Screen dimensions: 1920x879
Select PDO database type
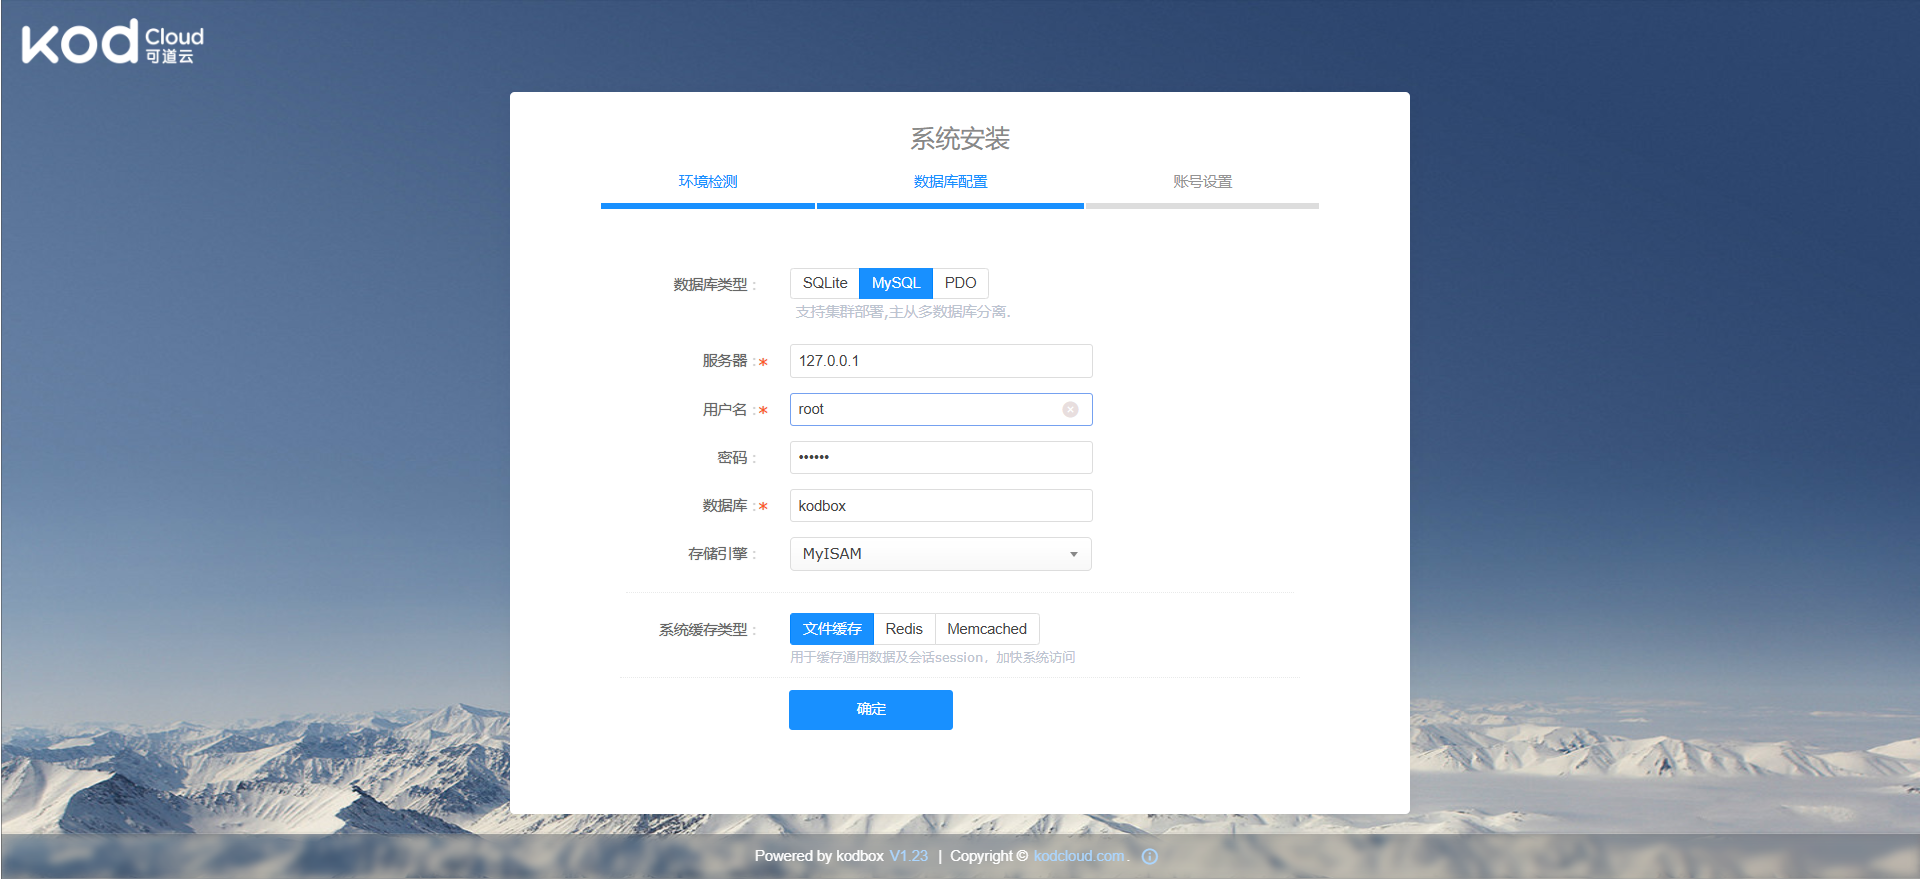[x=960, y=283]
